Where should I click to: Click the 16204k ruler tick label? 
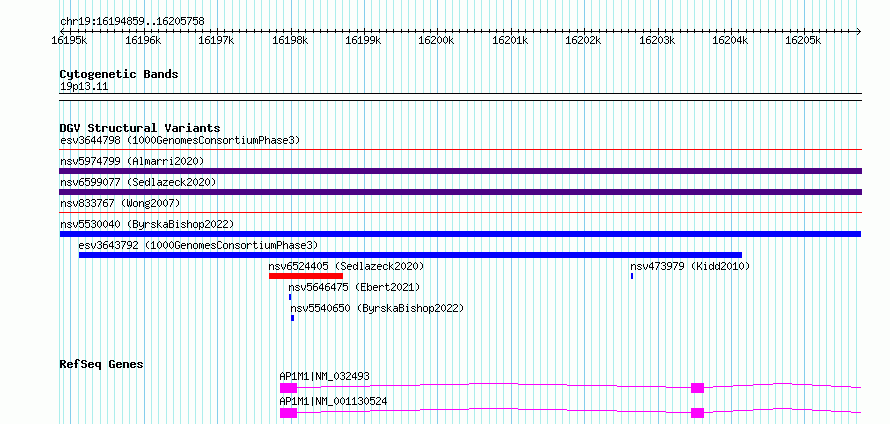(731, 40)
